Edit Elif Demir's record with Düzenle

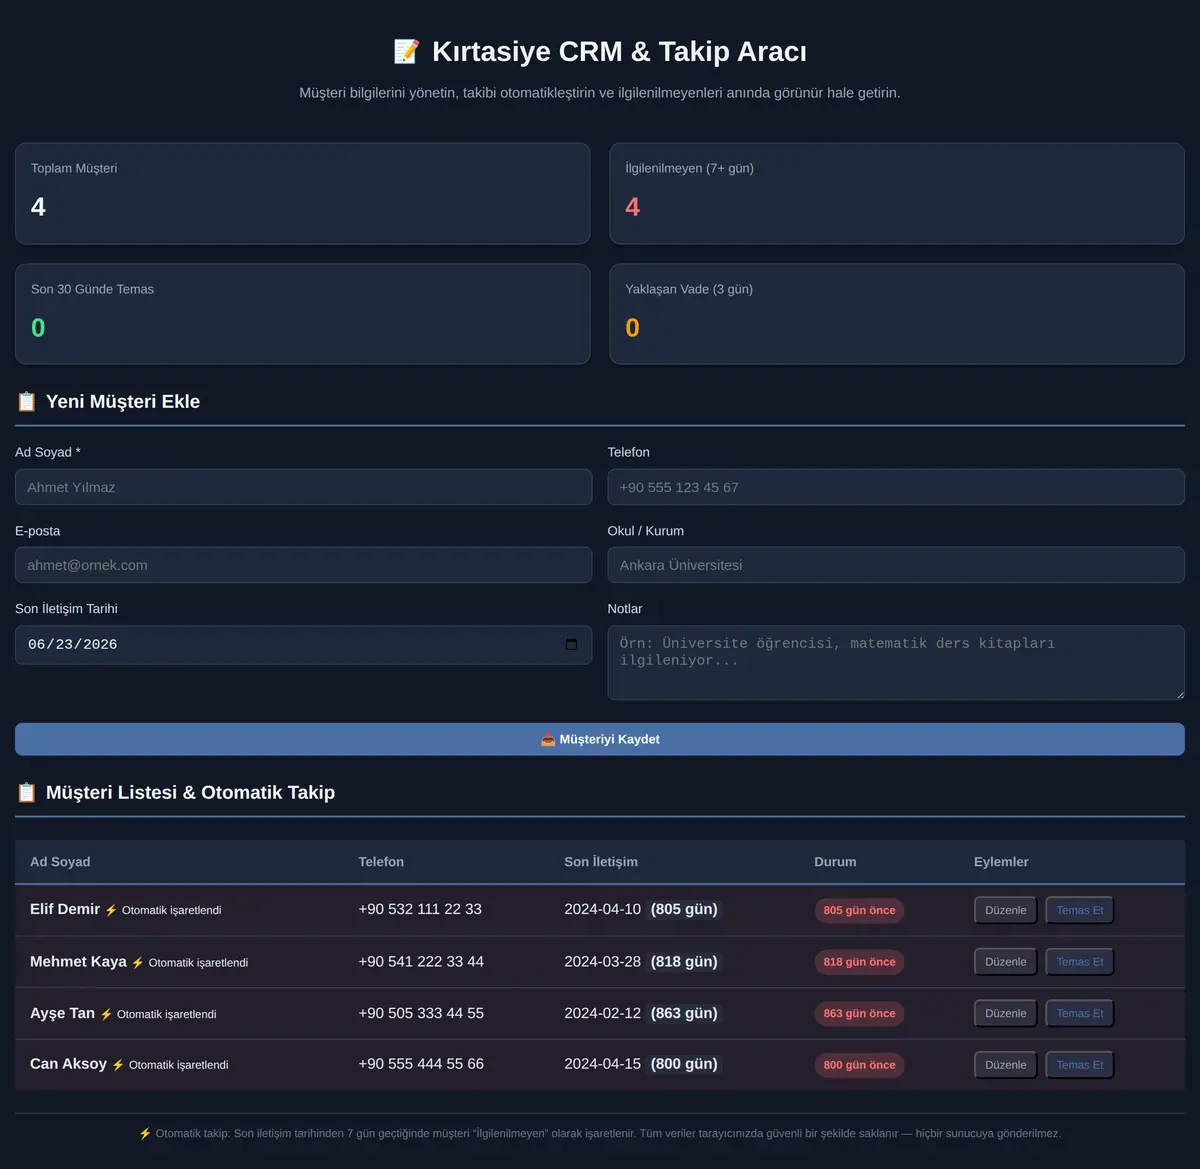coord(1005,910)
